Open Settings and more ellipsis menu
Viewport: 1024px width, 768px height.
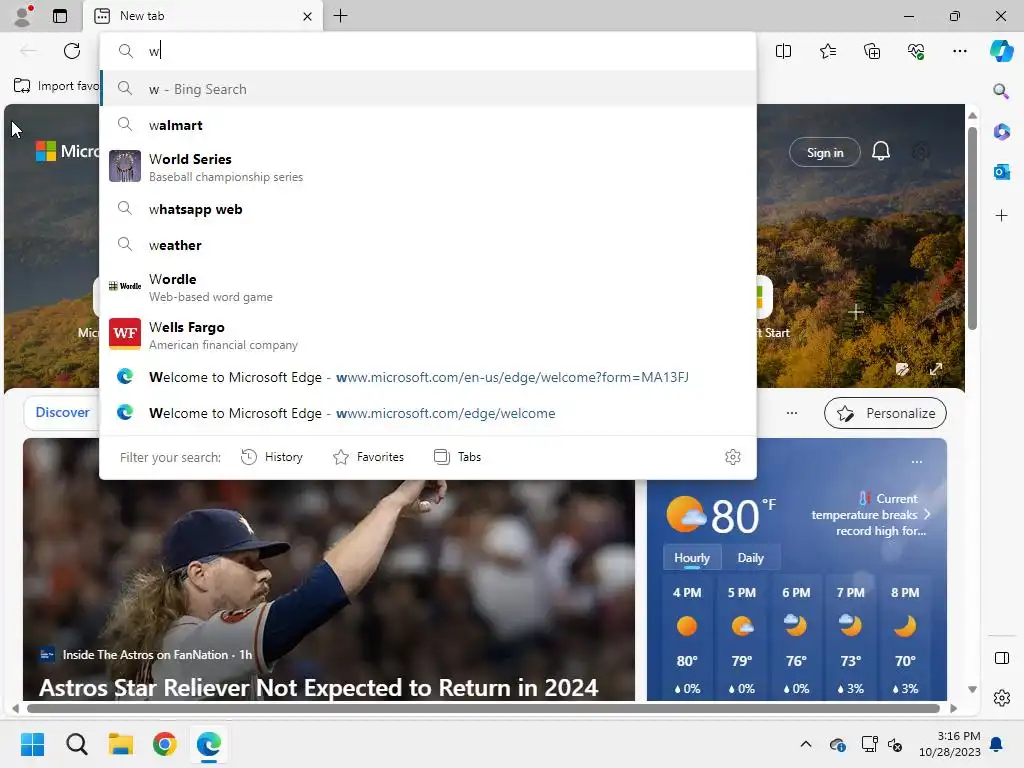coord(959,51)
